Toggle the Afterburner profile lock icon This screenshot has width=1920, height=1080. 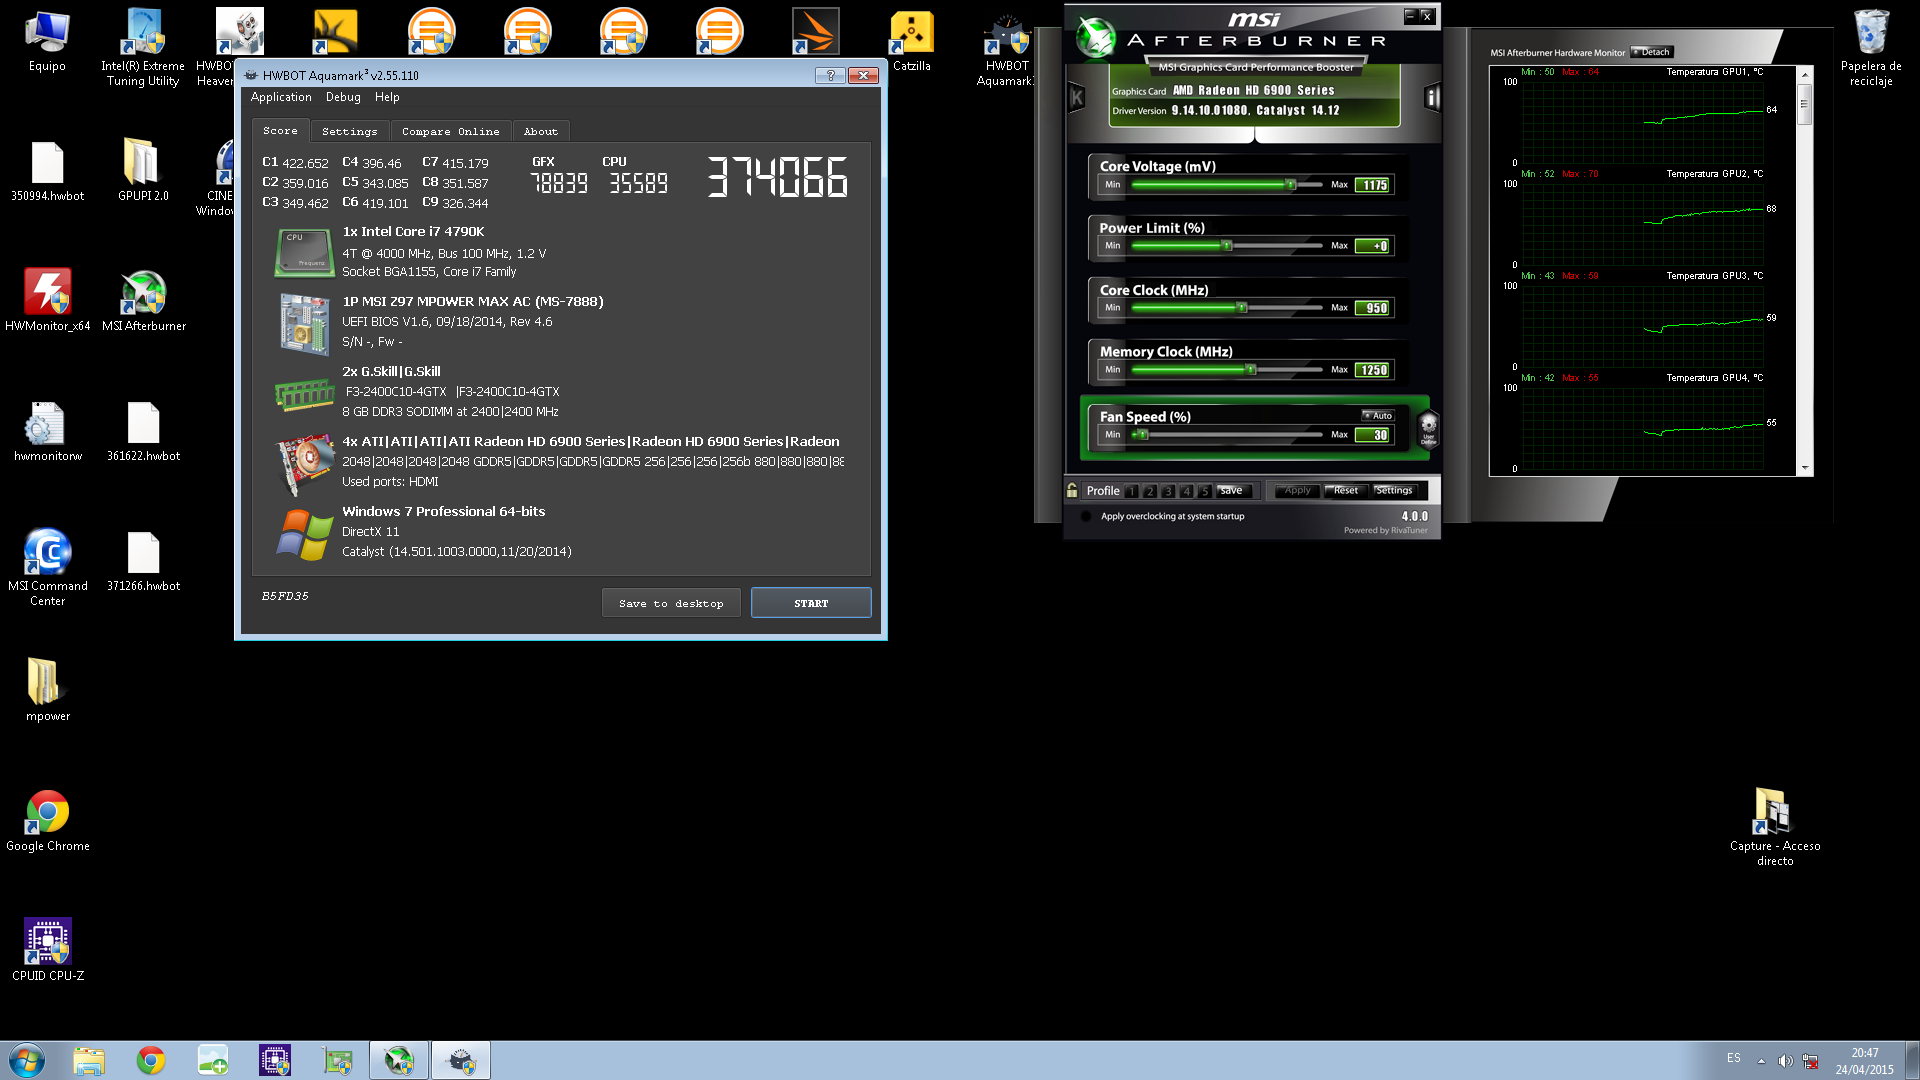(1072, 490)
